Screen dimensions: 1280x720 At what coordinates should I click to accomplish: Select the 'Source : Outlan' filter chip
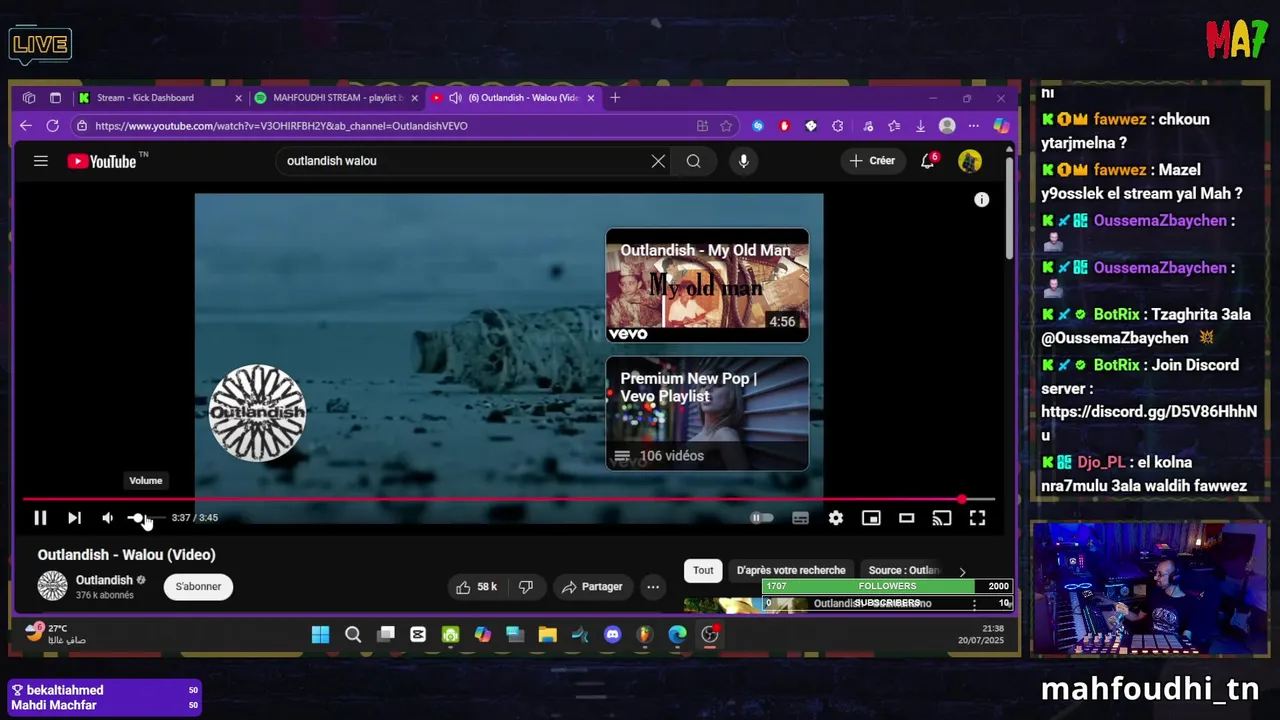click(x=903, y=570)
